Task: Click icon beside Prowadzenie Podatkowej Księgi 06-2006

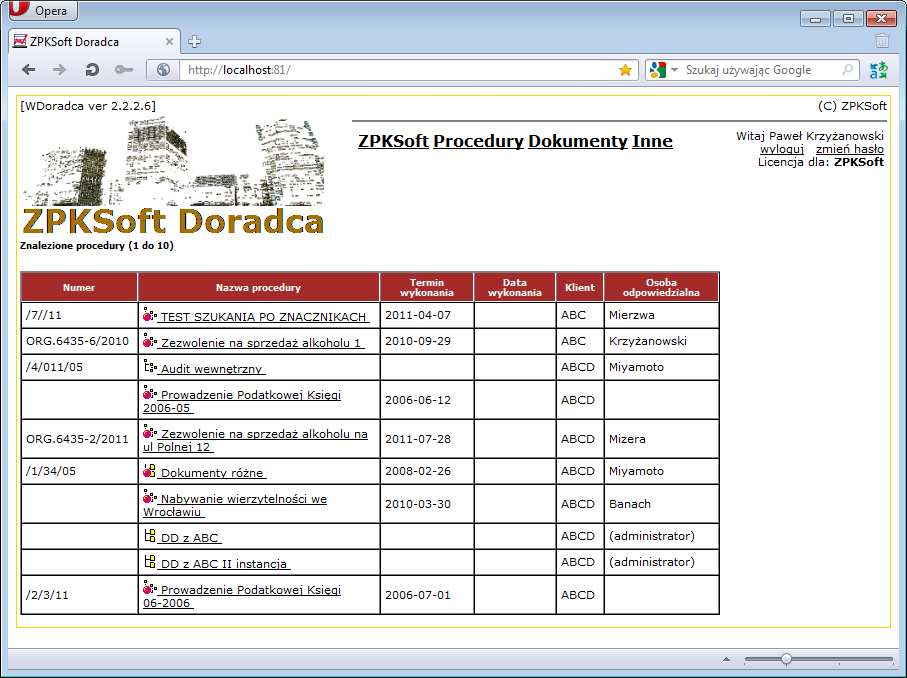Action: [x=150, y=588]
